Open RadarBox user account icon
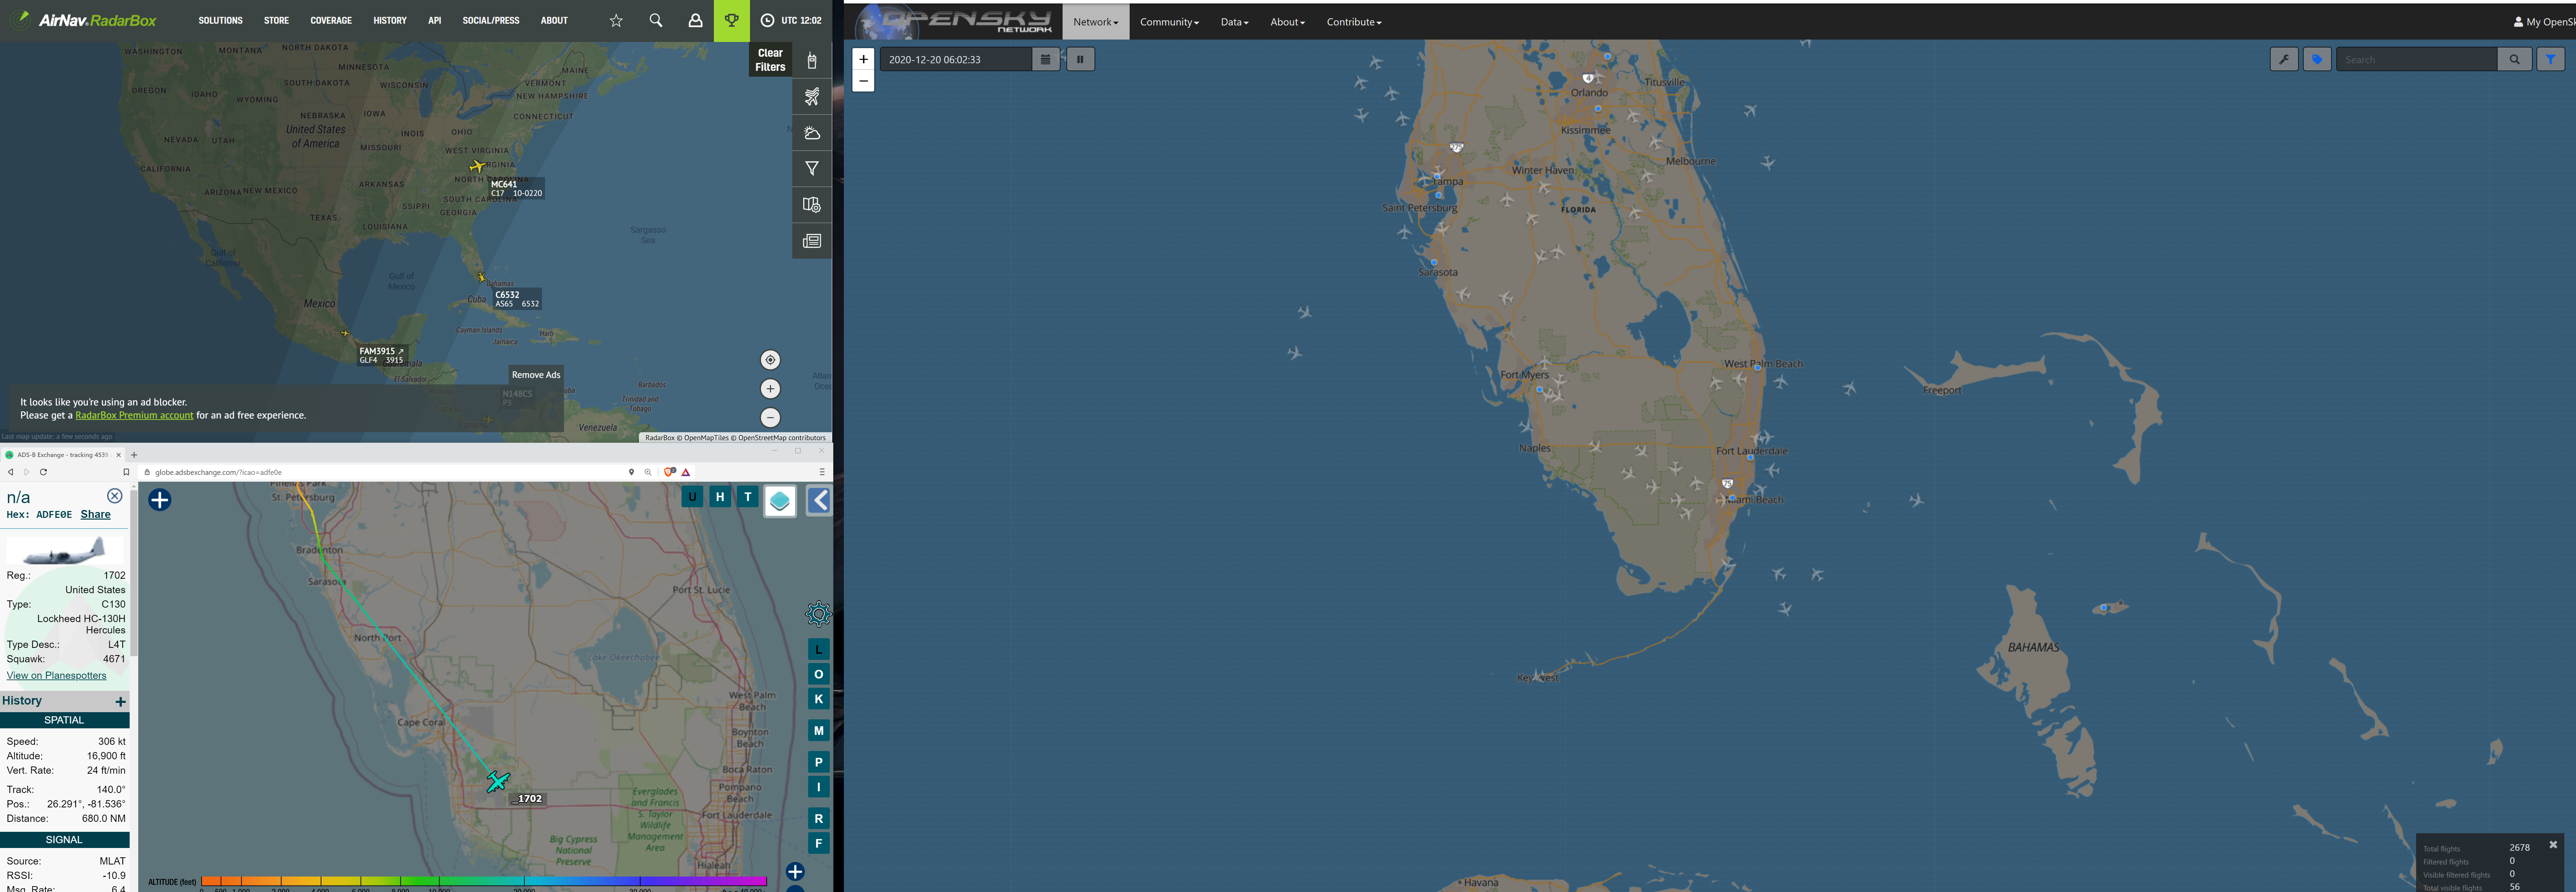The width and height of the screenshot is (2576, 892). (x=695, y=20)
